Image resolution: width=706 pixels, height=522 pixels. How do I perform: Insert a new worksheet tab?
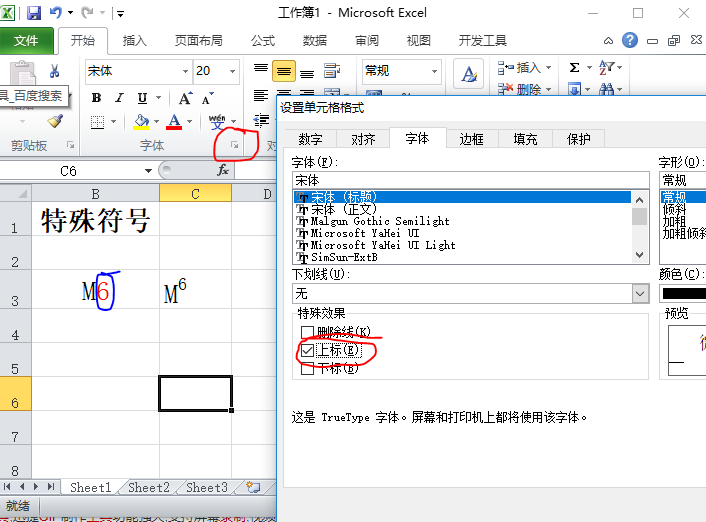(x=253, y=487)
